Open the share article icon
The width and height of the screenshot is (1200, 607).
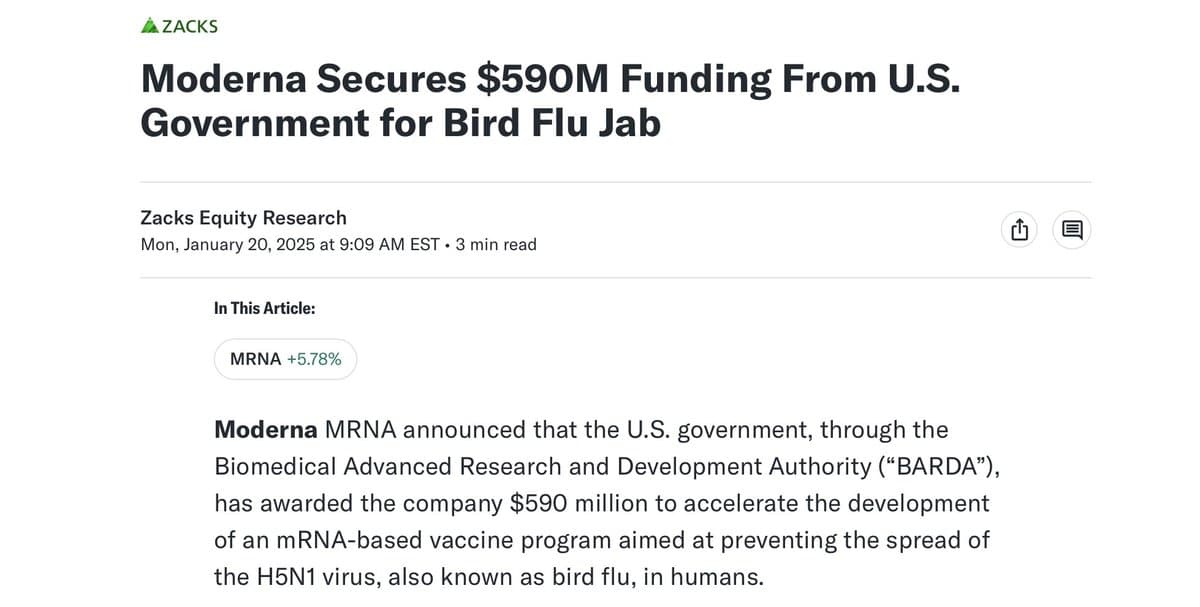(x=1019, y=230)
